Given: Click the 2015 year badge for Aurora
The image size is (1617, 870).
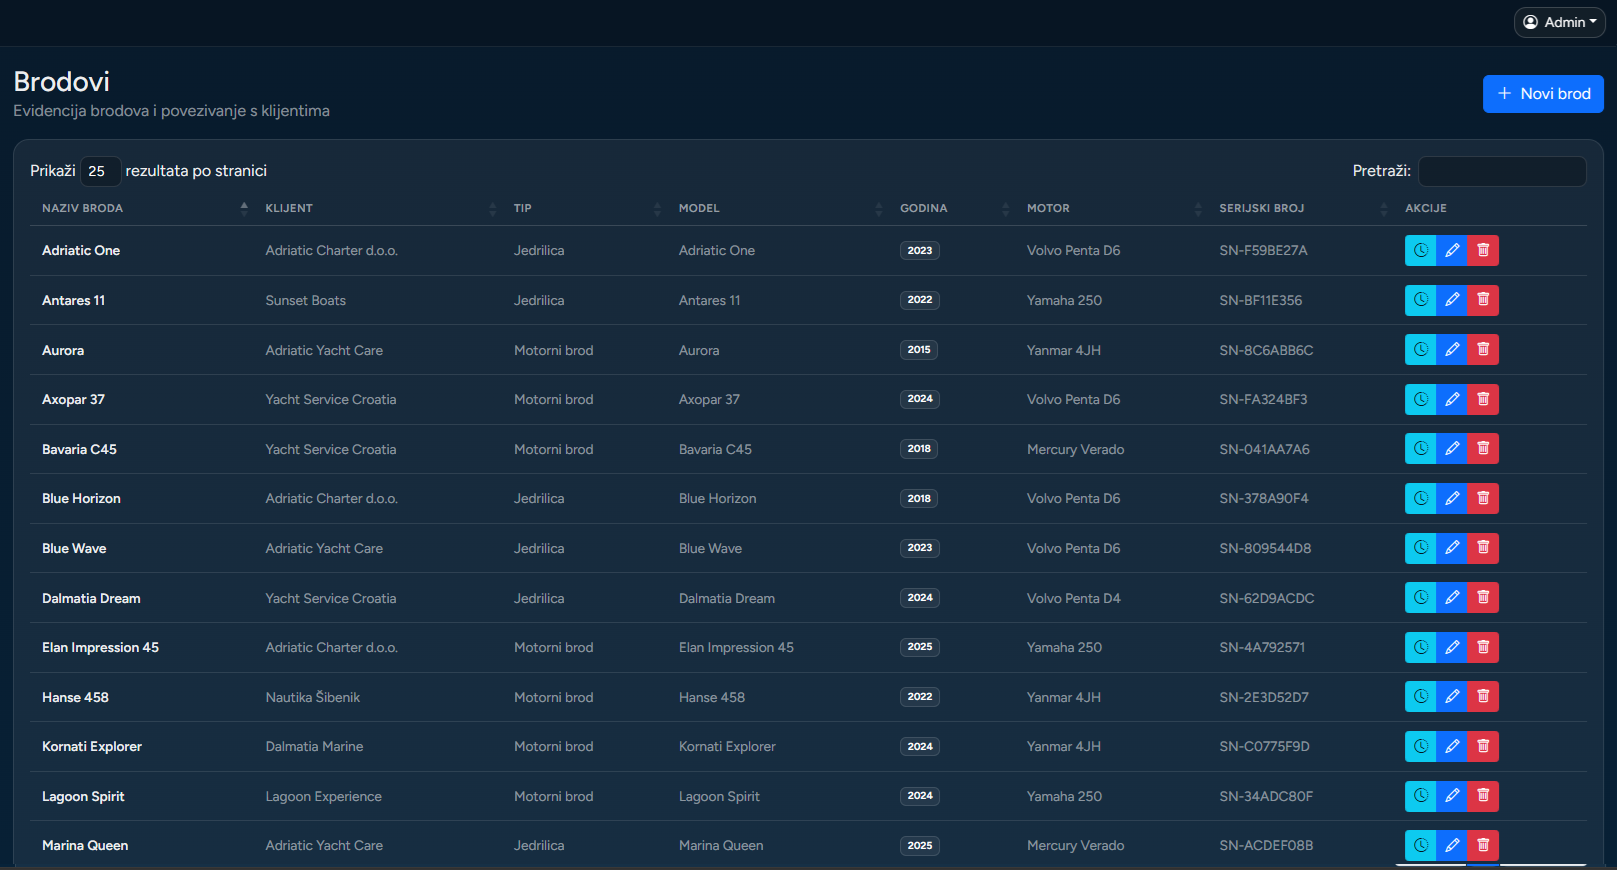Looking at the screenshot, I should tap(919, 350).
